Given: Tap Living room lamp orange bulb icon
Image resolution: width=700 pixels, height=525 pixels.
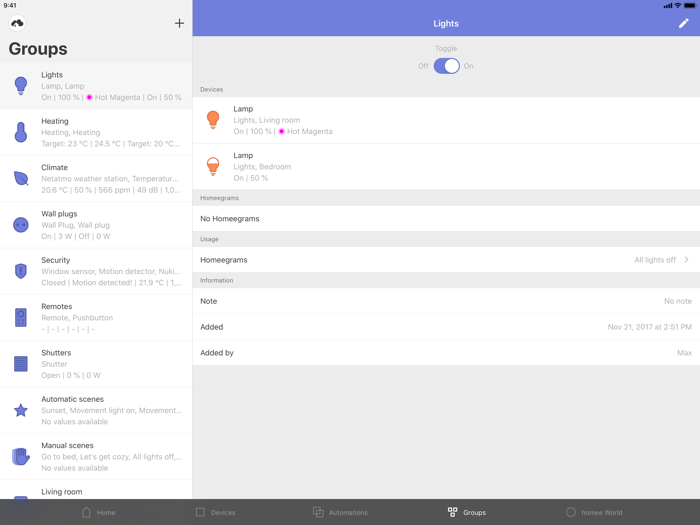Looking at the screenshot, I should pyautogui.click(x=213, y=120).
